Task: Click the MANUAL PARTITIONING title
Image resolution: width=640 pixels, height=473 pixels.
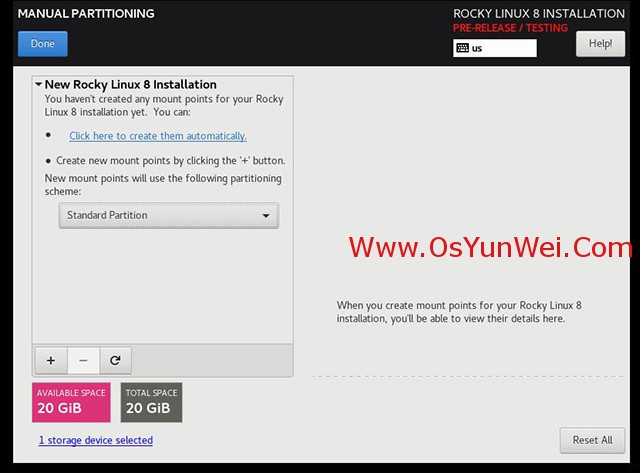Action: click(x=86, y=13)
